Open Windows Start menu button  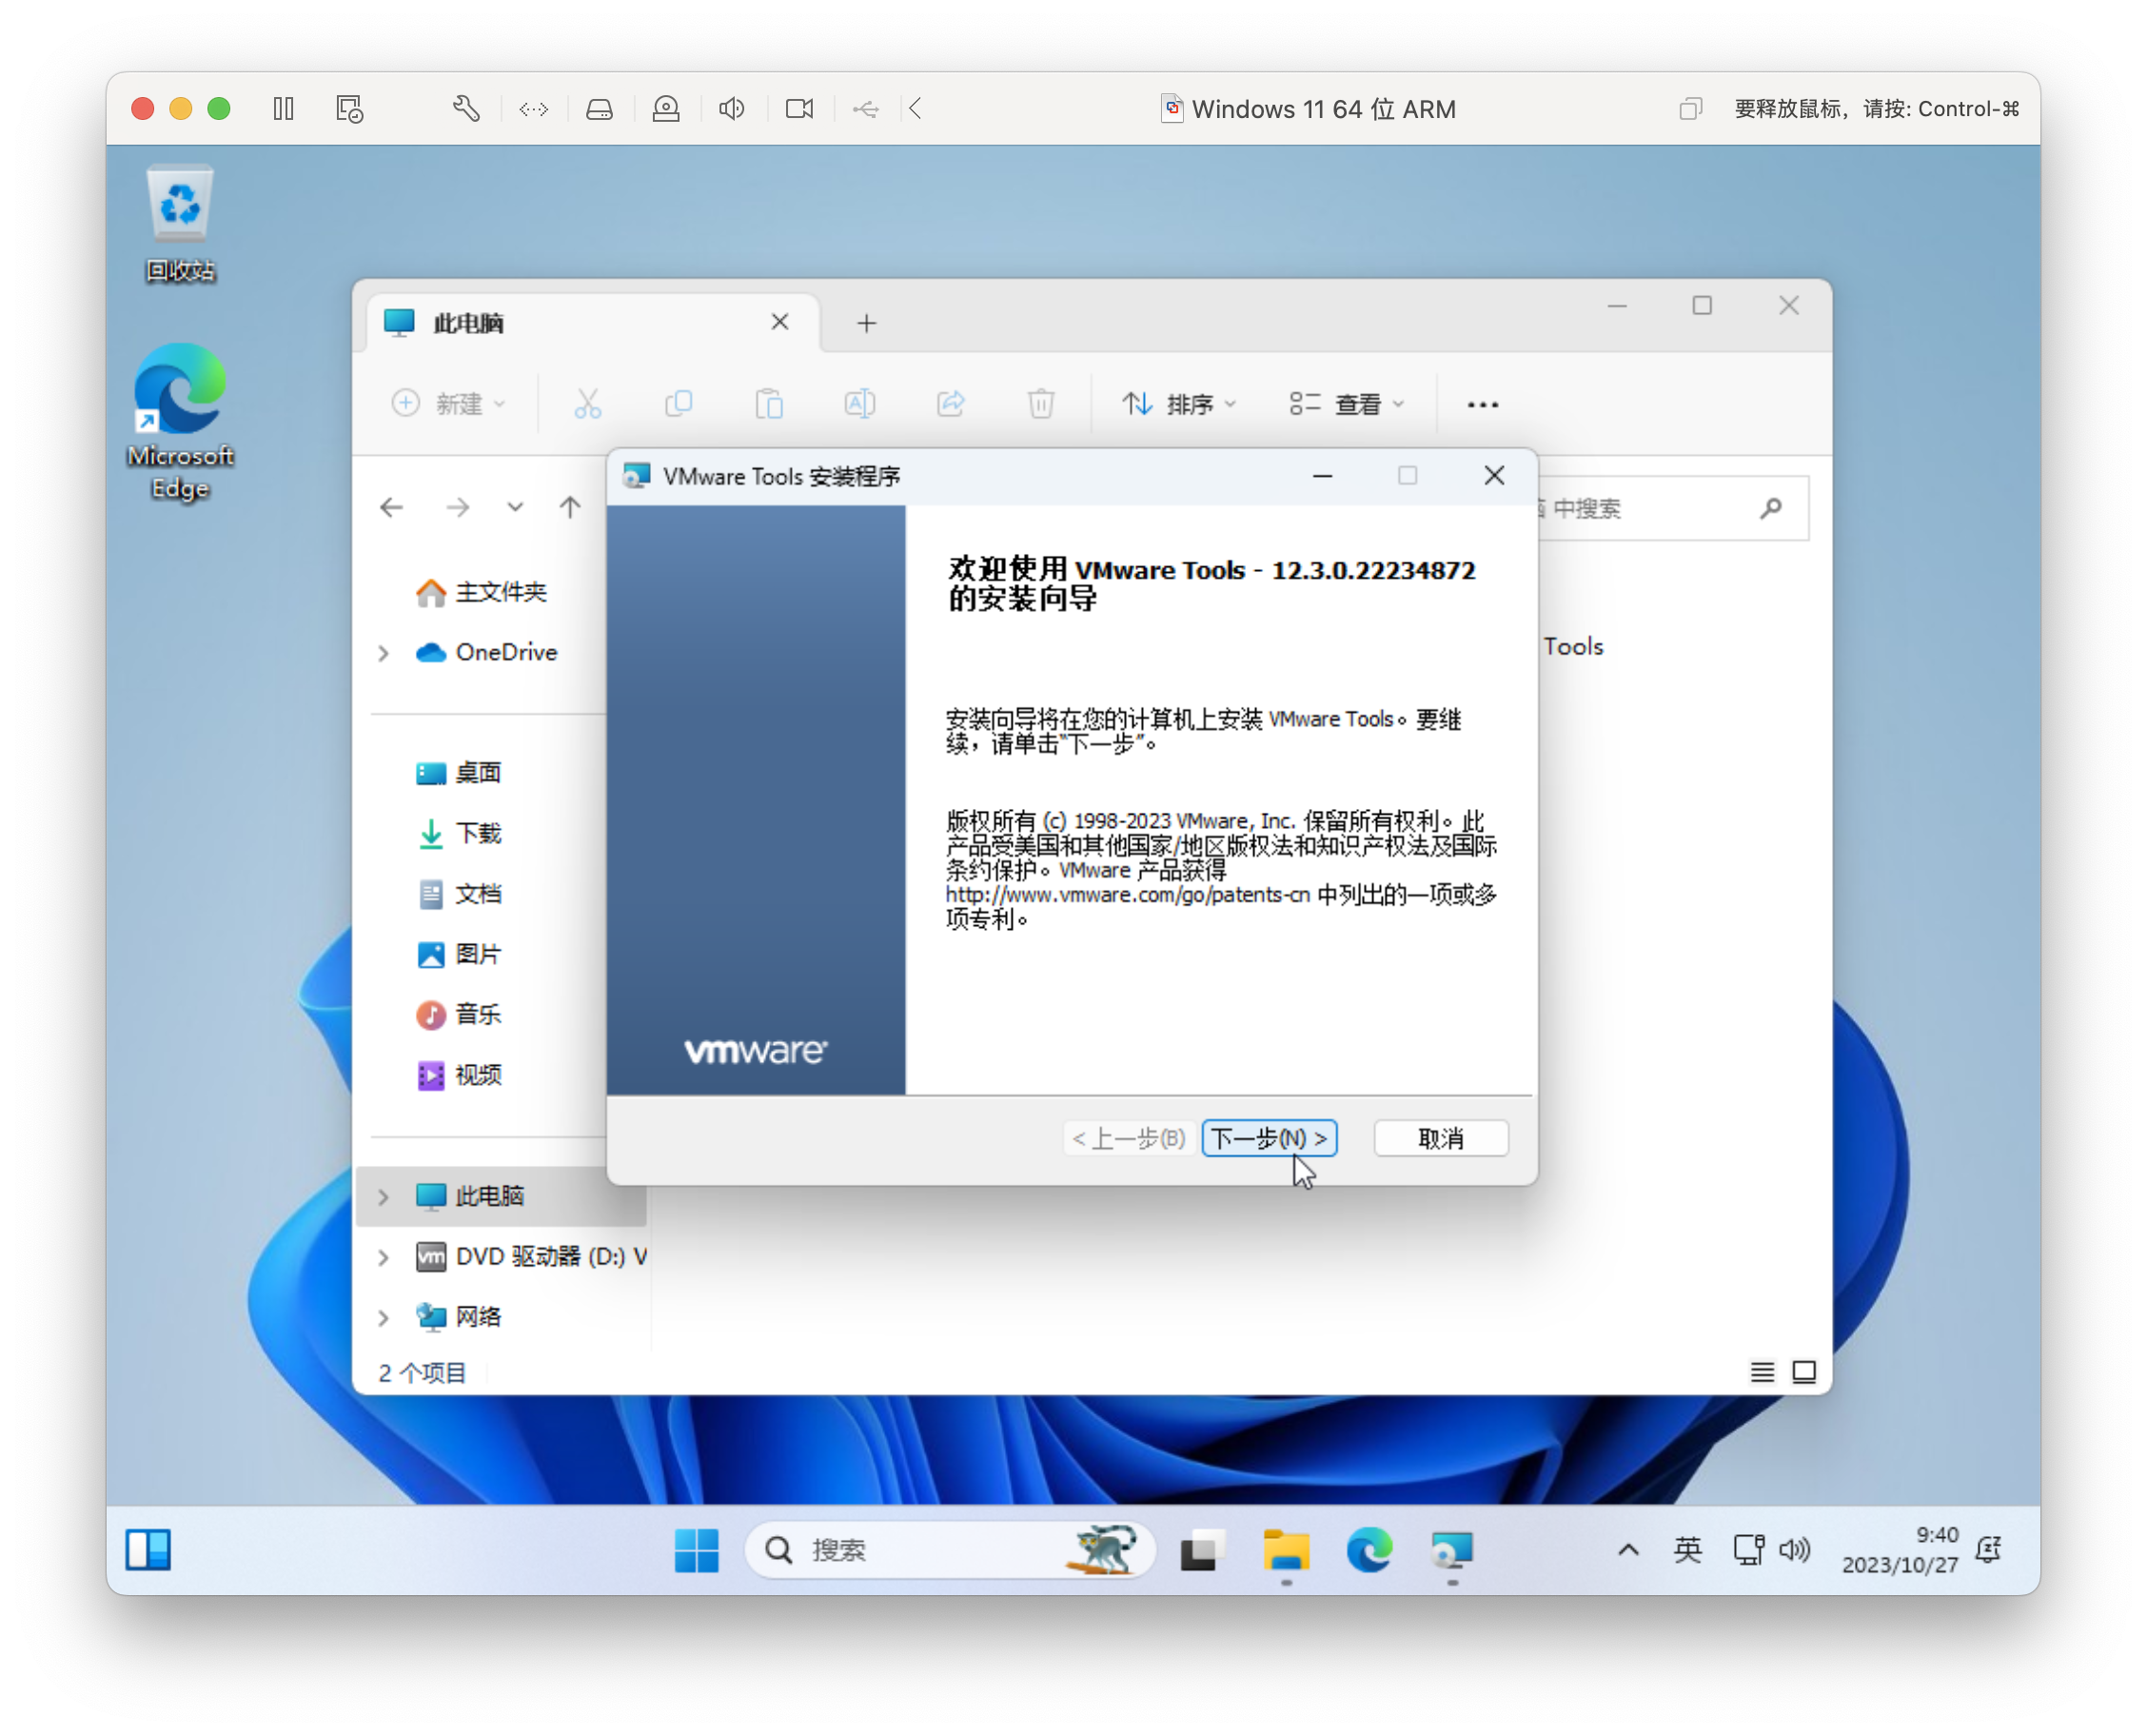696,1550
